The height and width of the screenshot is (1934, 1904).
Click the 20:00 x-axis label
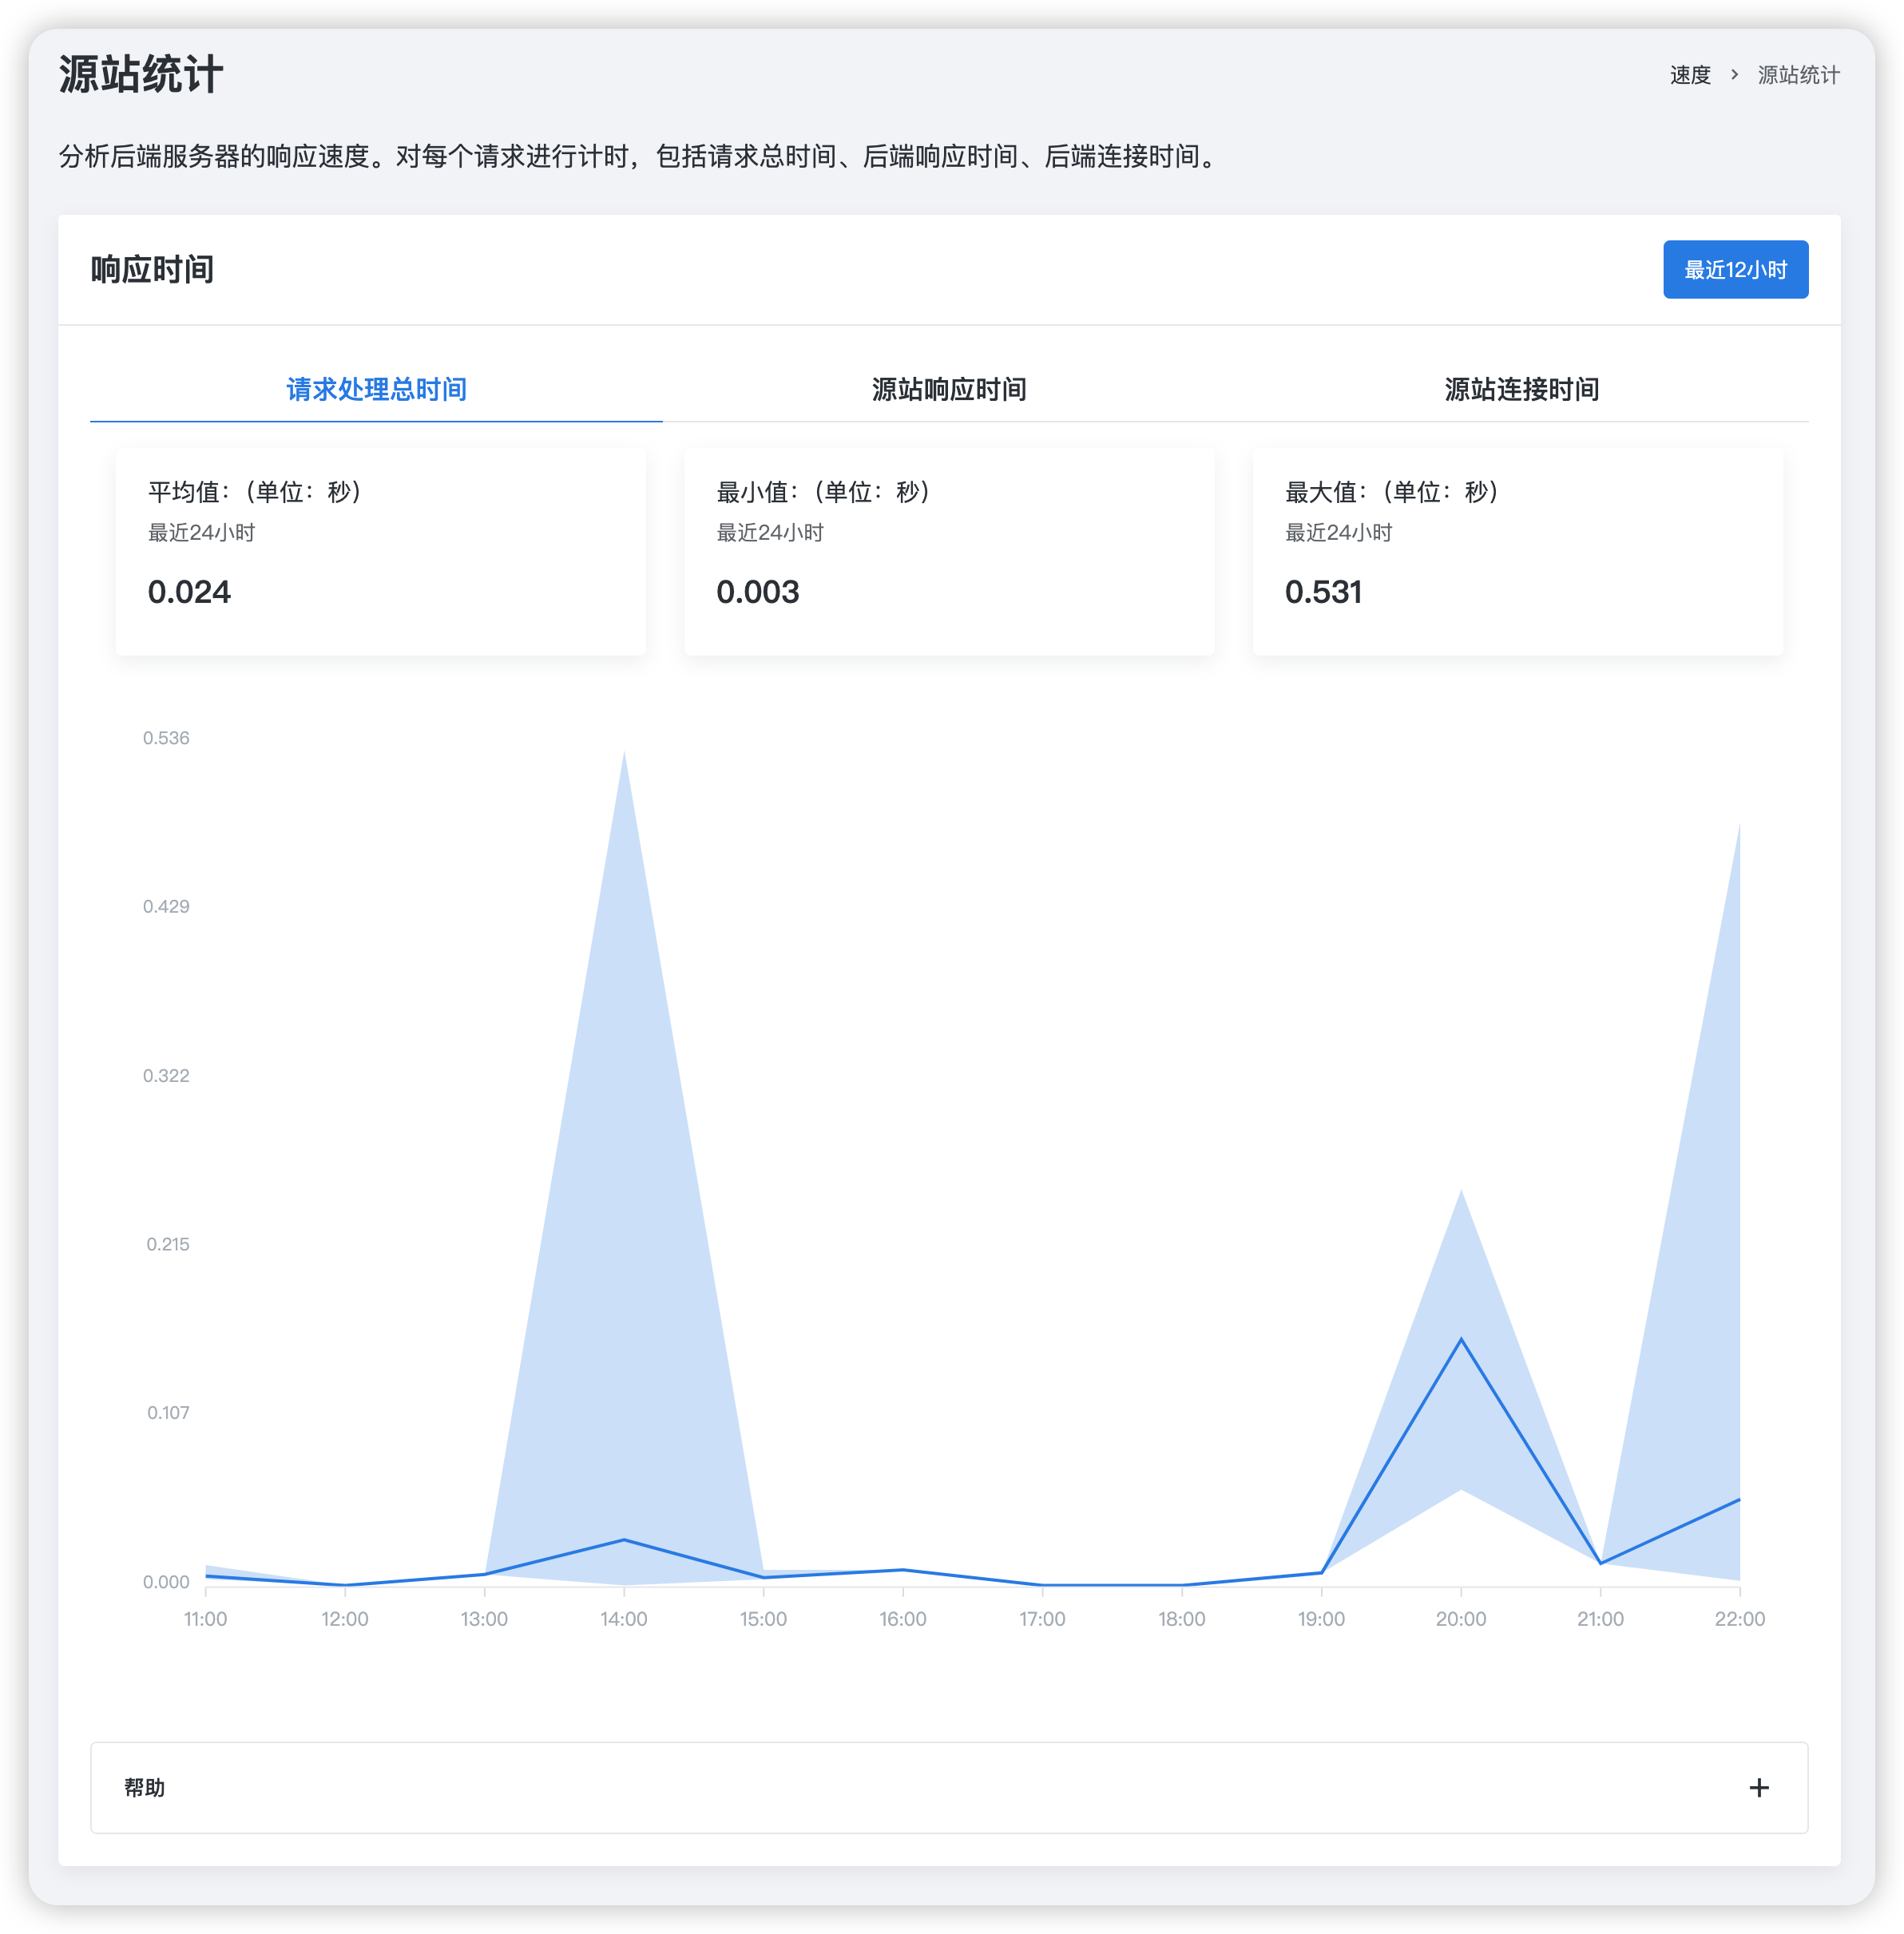1461,1619
